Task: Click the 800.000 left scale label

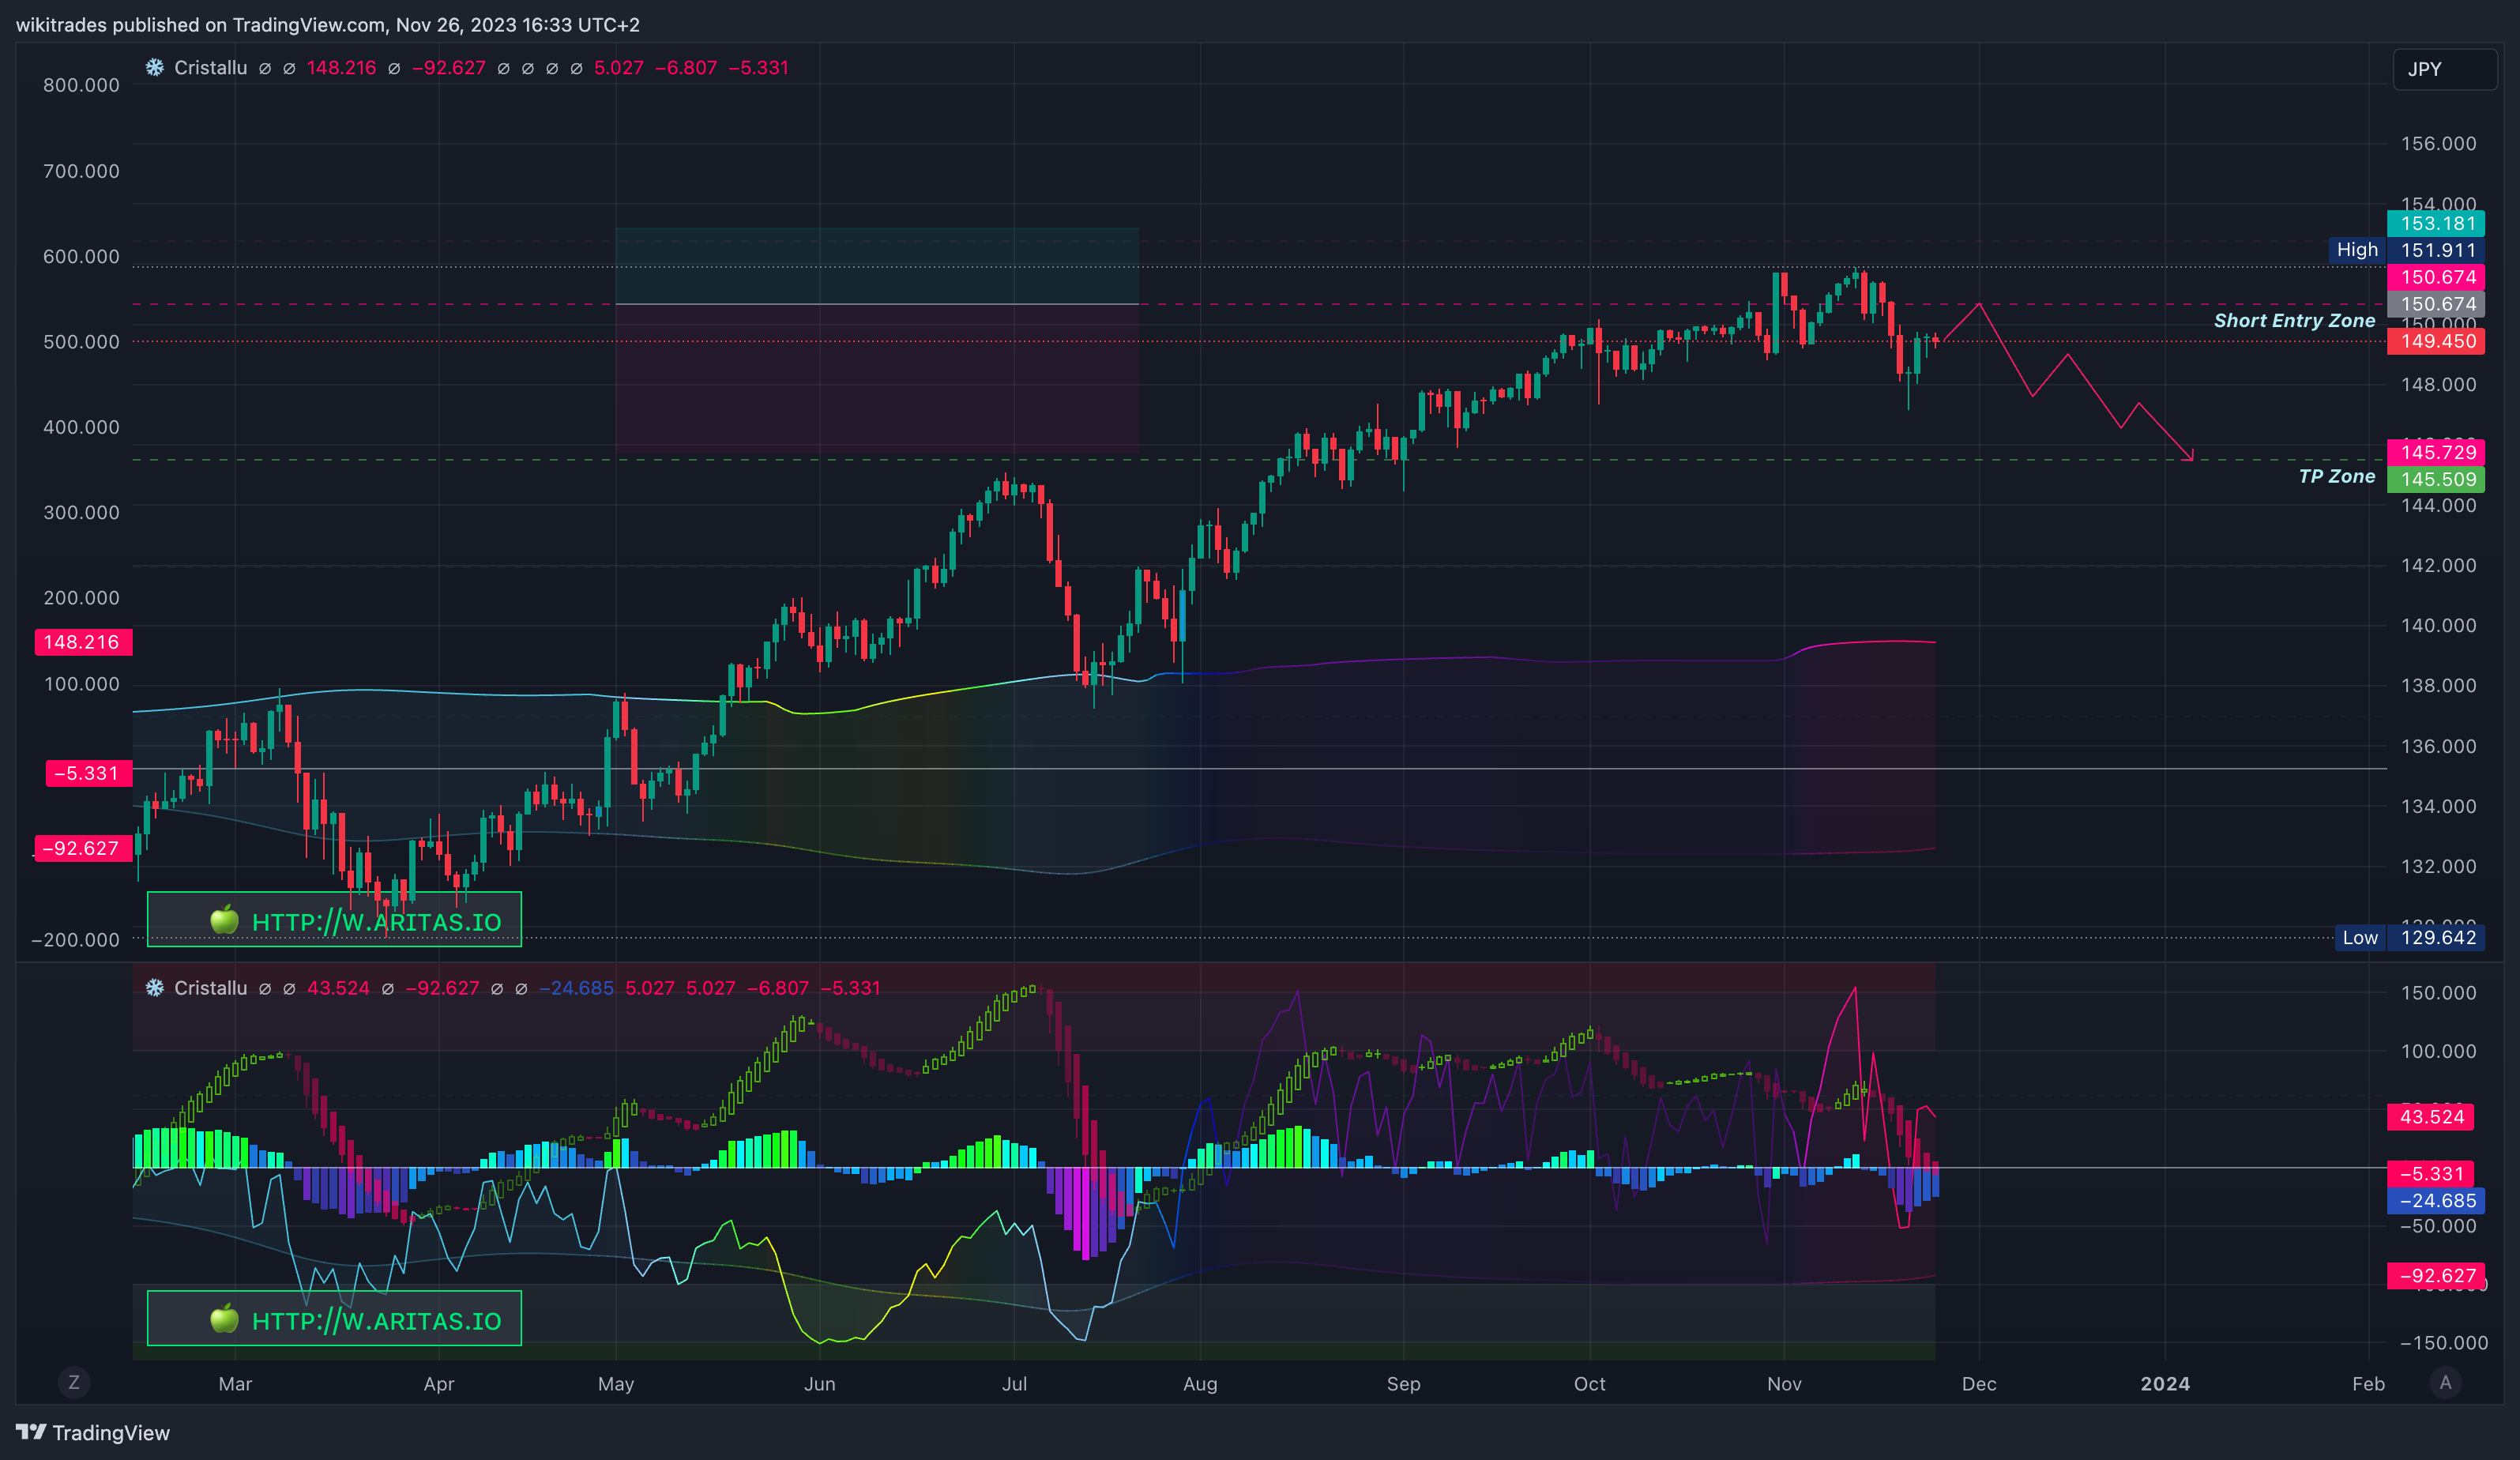Action: [x=81, y=85]
